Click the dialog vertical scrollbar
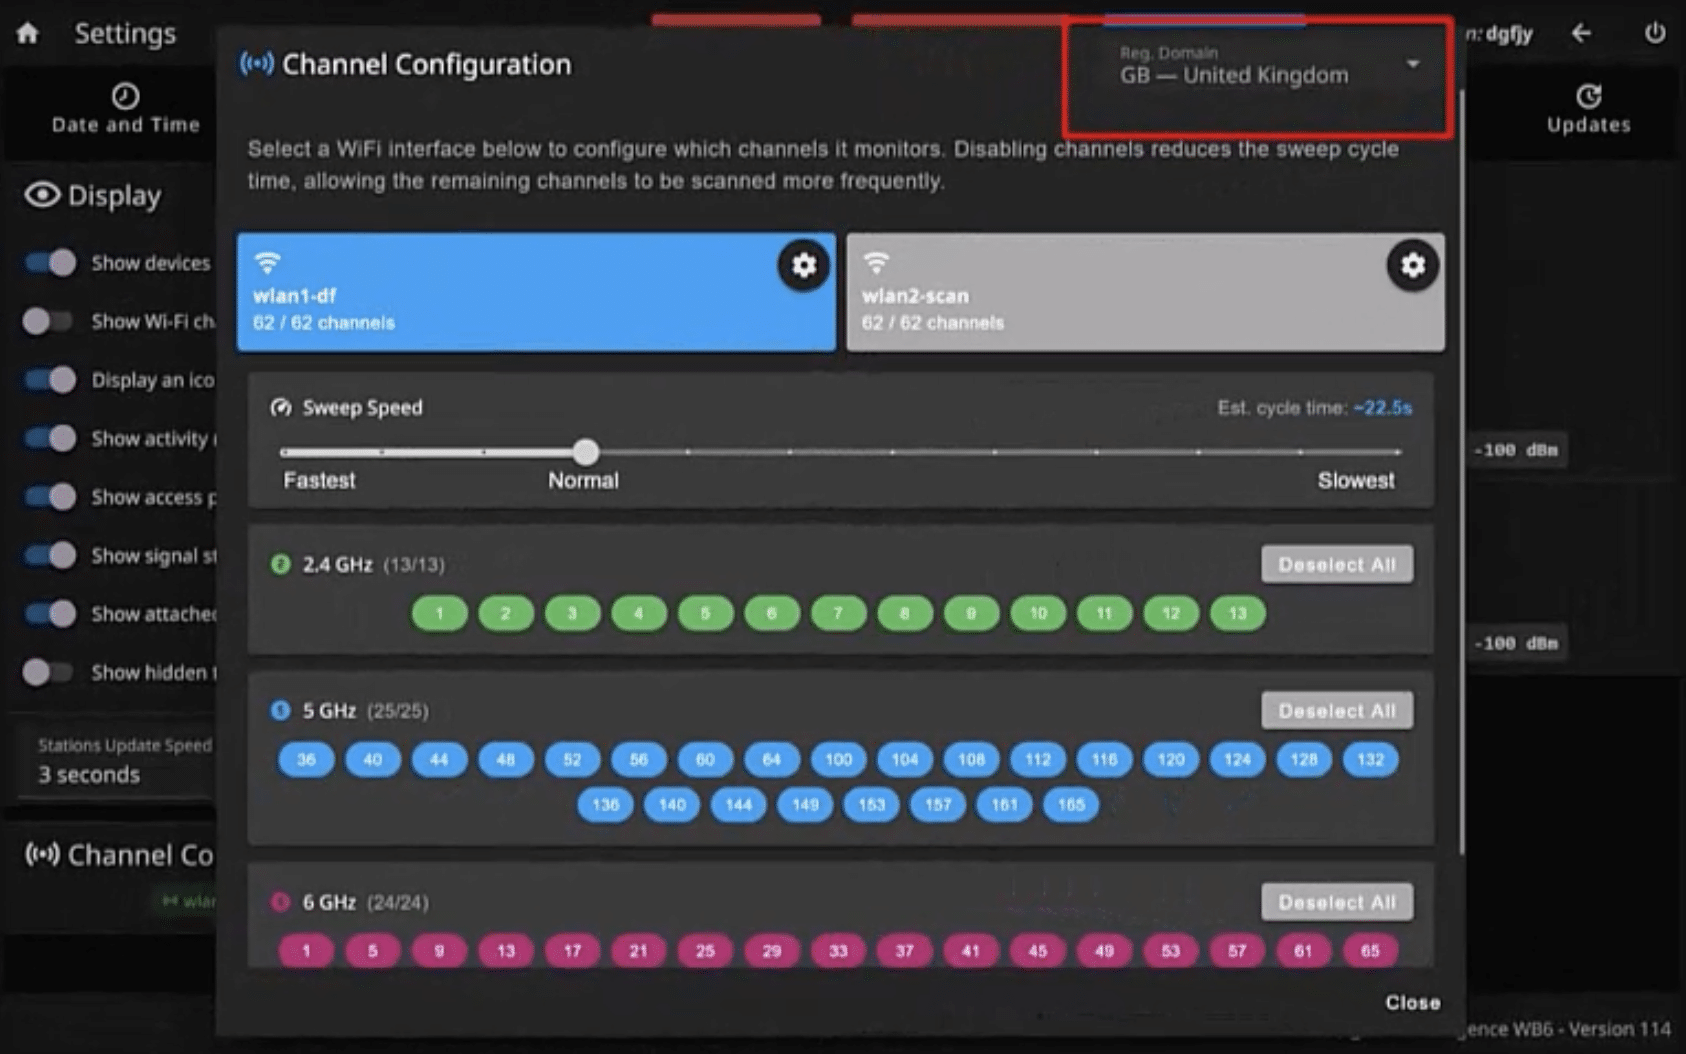The height and width of the screenshot is (1054, 1686). (x=1461, y=470)
